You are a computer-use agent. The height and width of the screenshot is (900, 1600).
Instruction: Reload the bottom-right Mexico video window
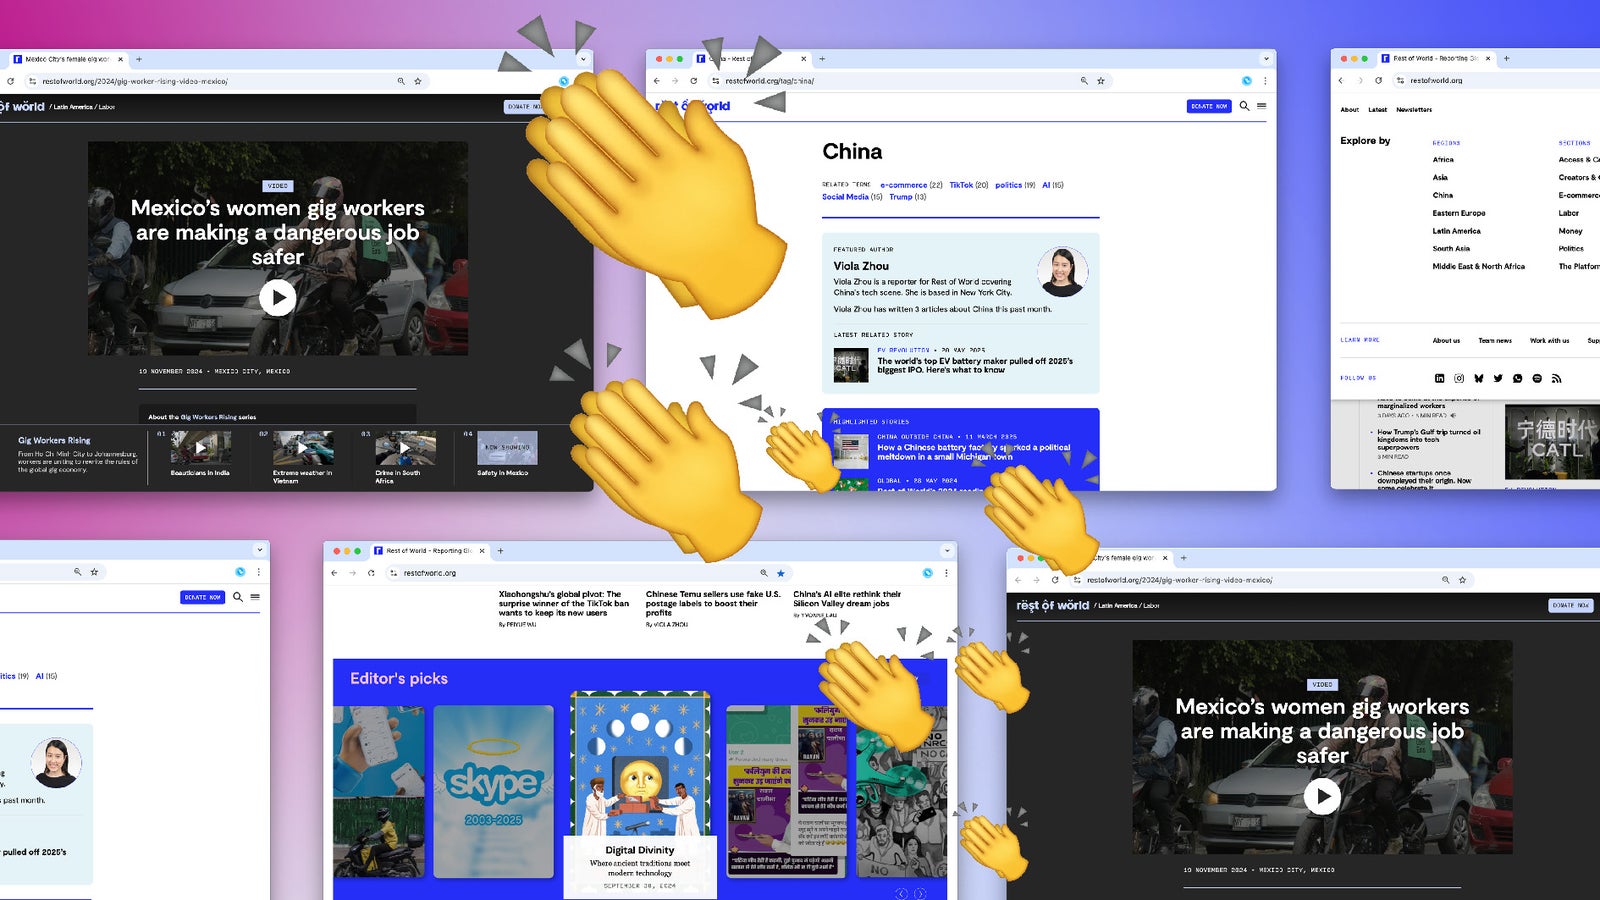pos(1055,580)
